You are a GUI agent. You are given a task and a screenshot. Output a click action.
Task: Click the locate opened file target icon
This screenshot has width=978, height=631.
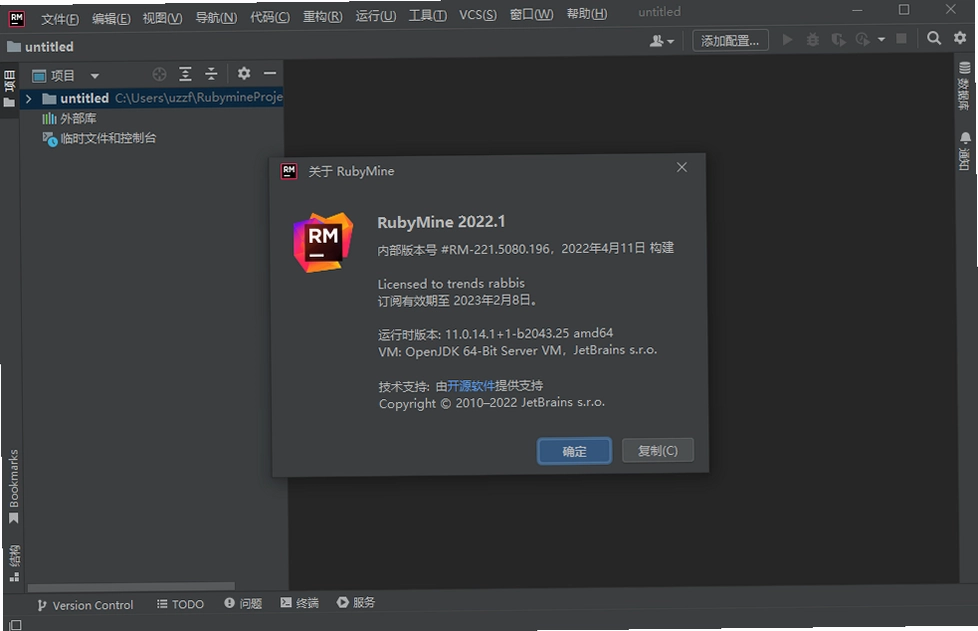click(160, 75)
